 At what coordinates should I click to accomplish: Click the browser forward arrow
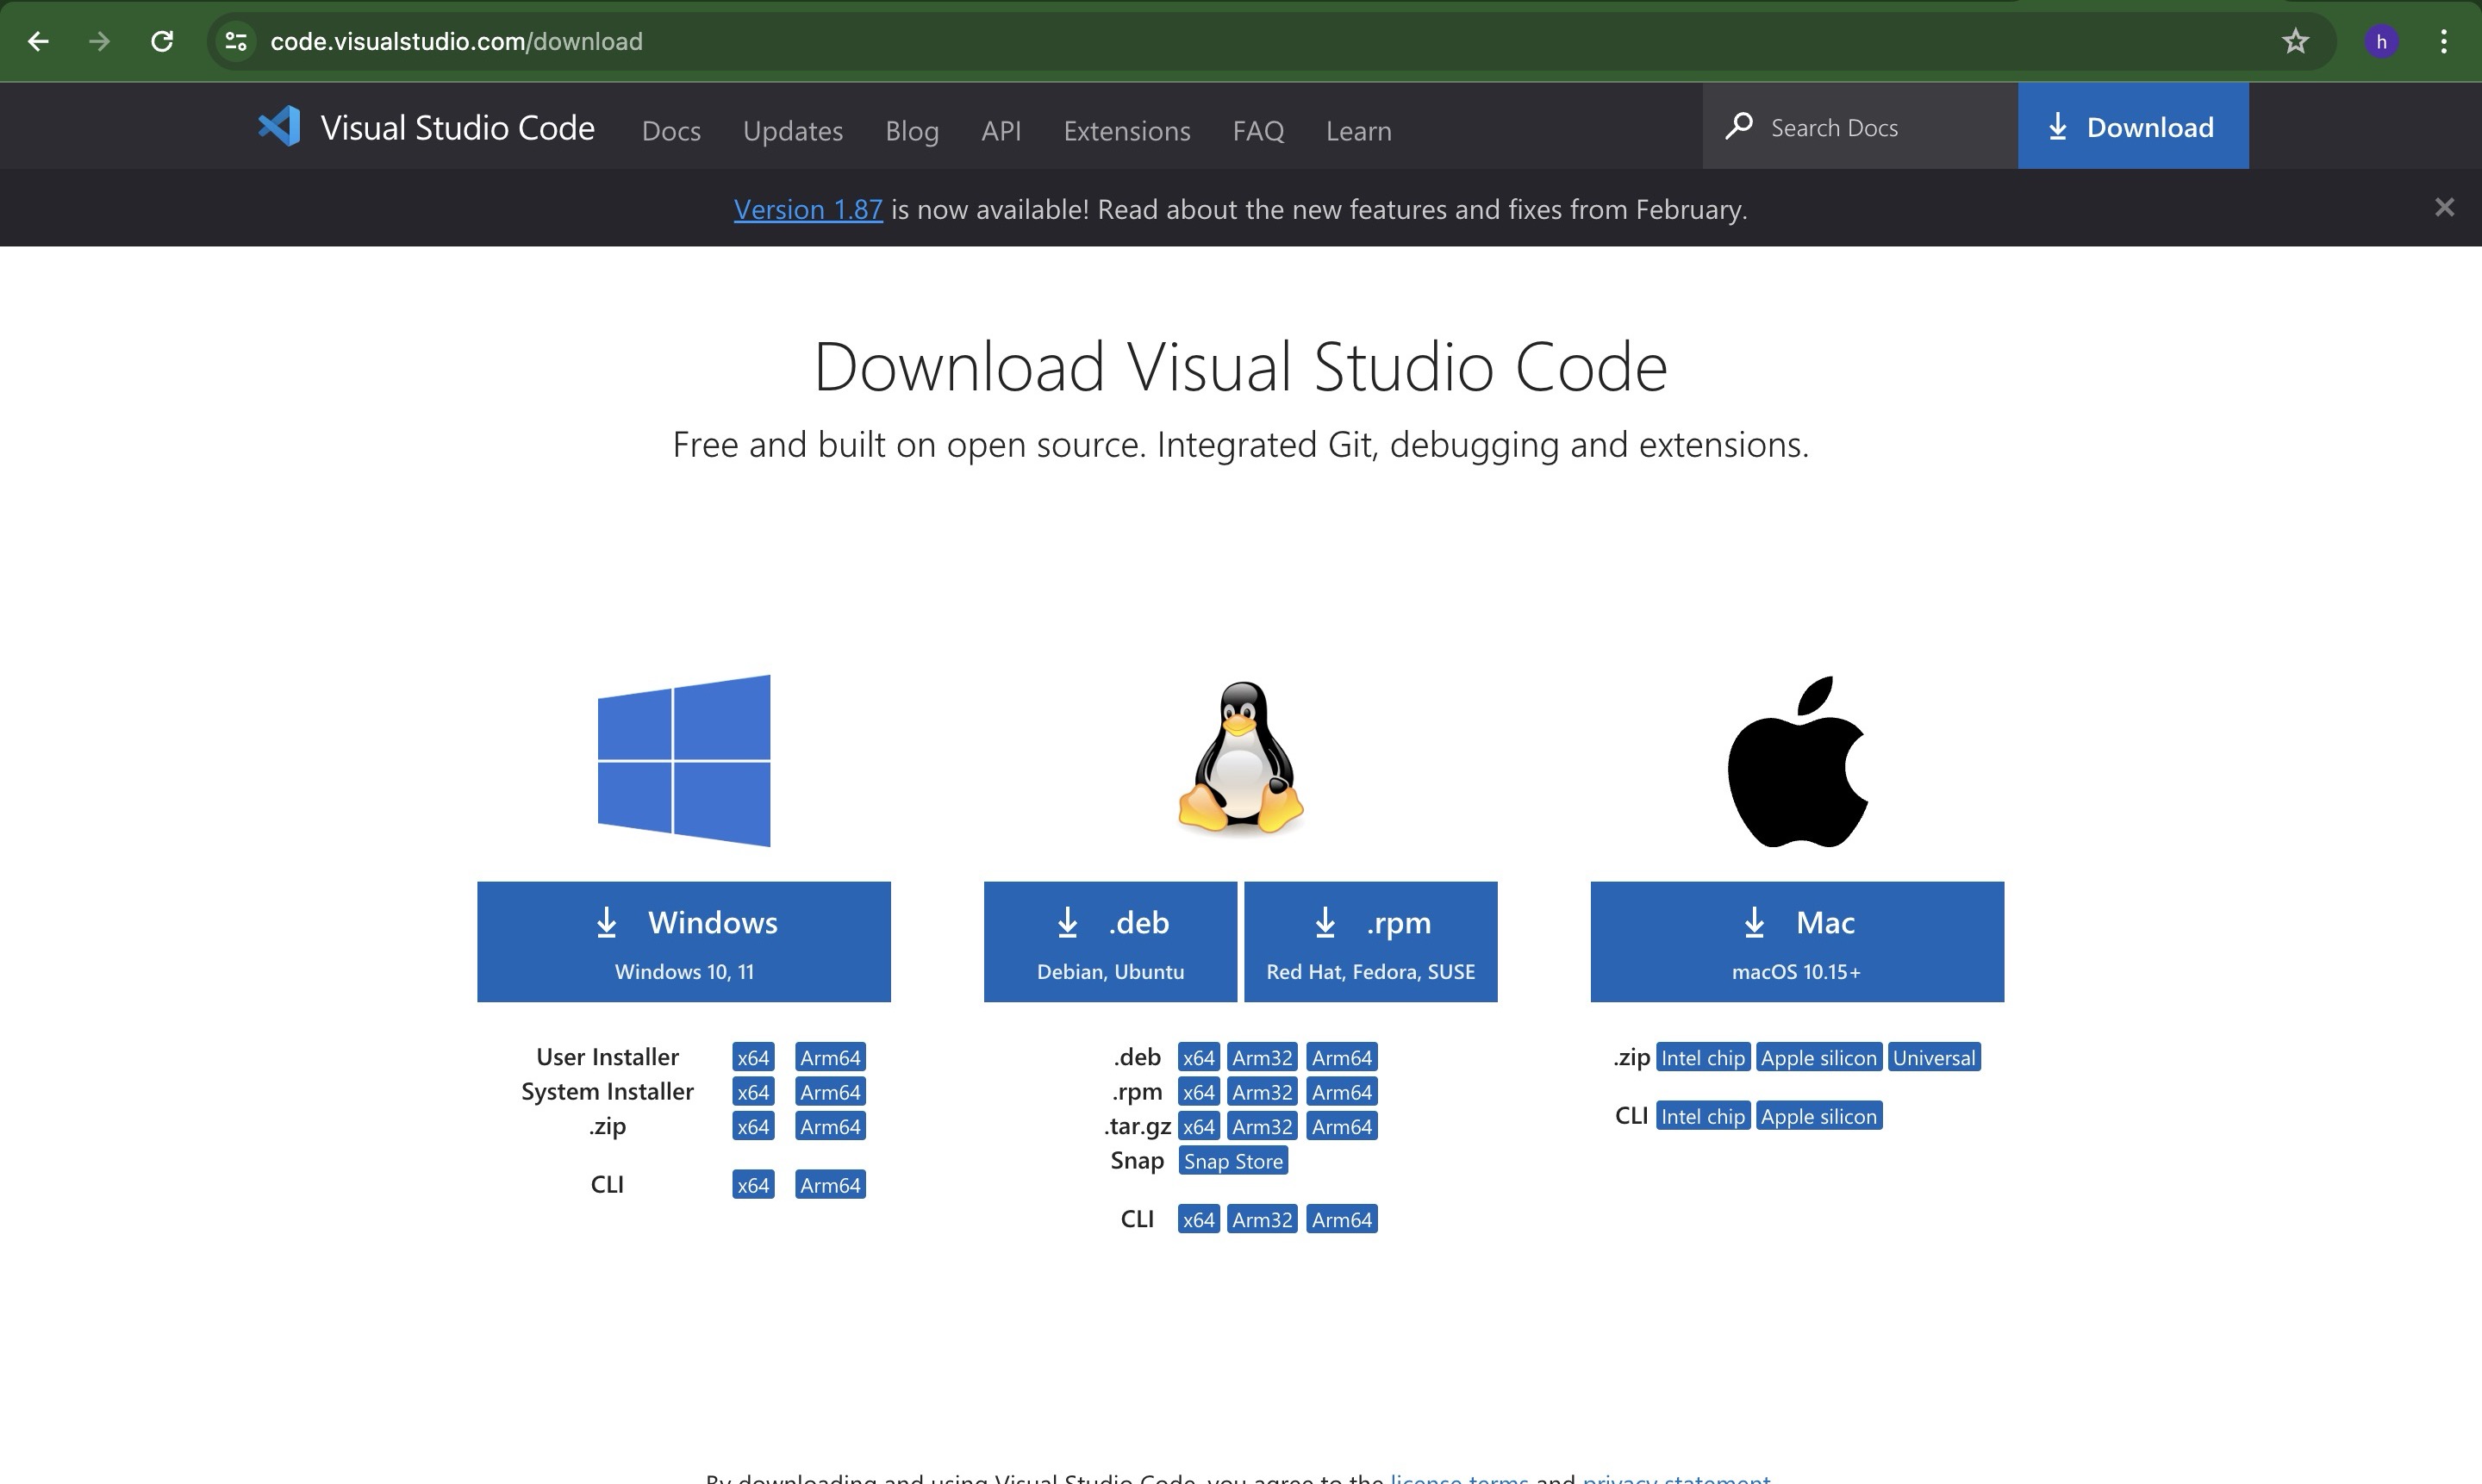pos(99,41)
